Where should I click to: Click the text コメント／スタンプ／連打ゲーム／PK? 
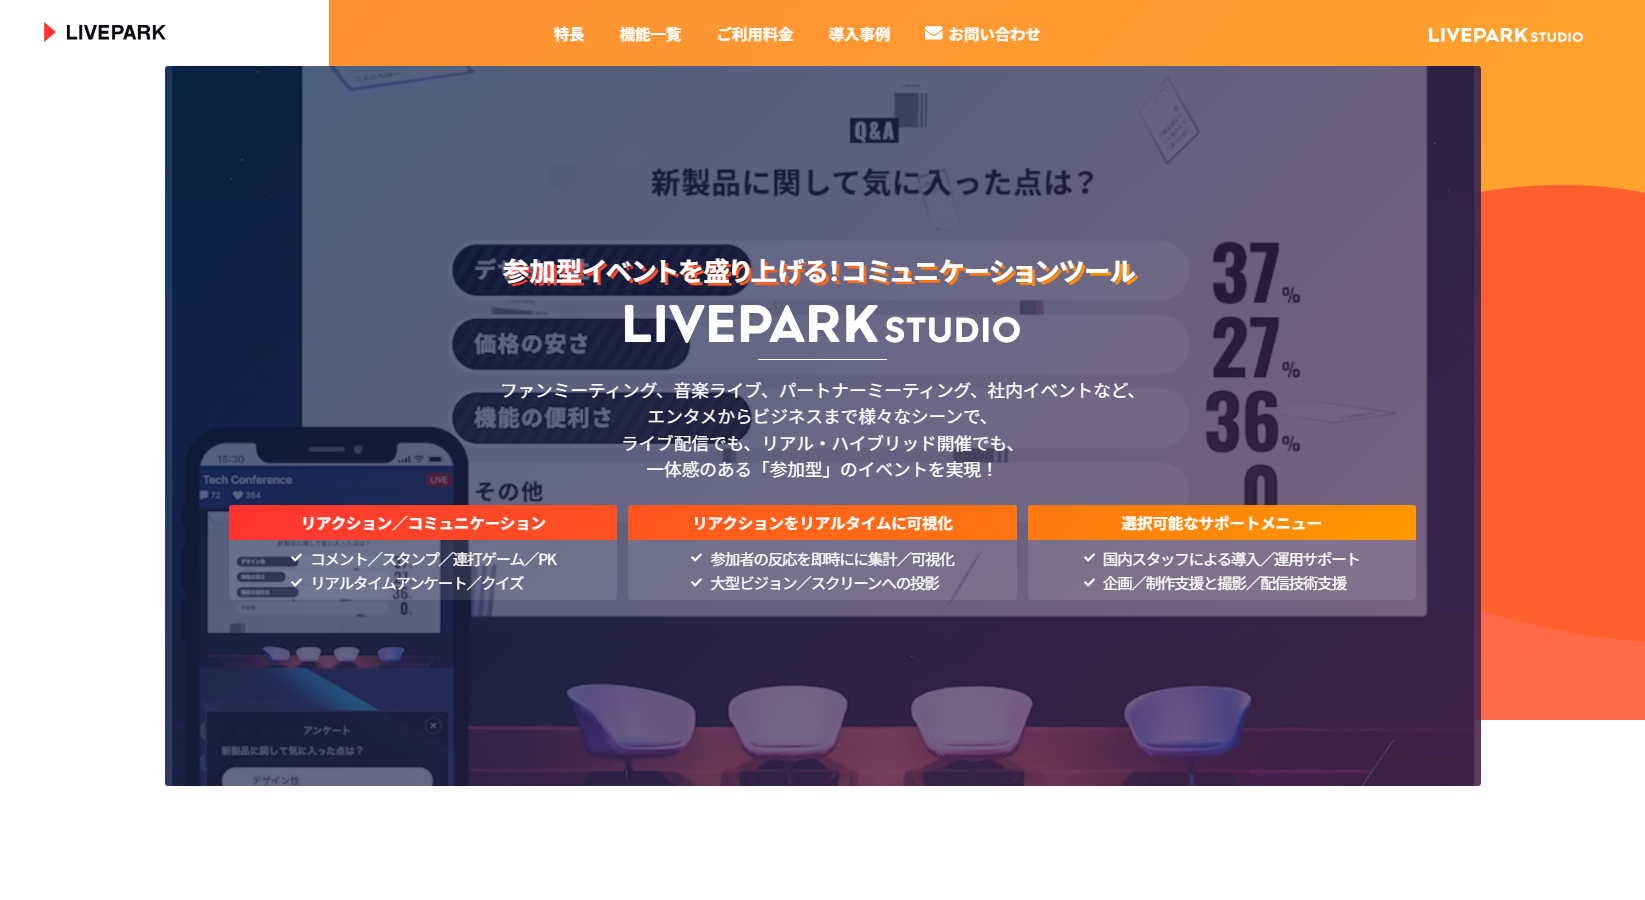434,559
